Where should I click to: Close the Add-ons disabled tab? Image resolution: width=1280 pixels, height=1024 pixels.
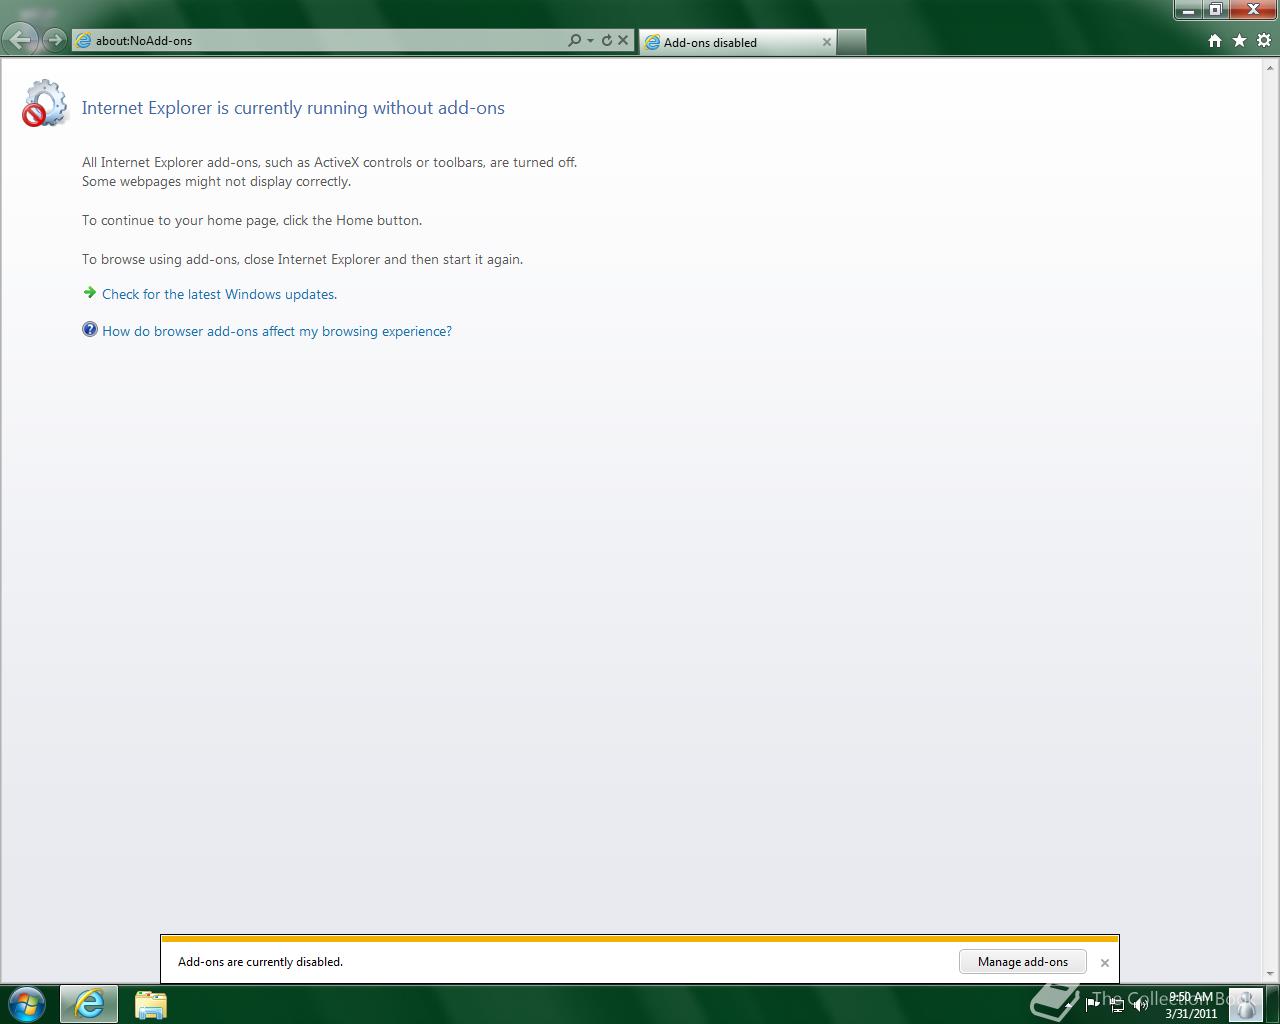[x=827, y=42]
